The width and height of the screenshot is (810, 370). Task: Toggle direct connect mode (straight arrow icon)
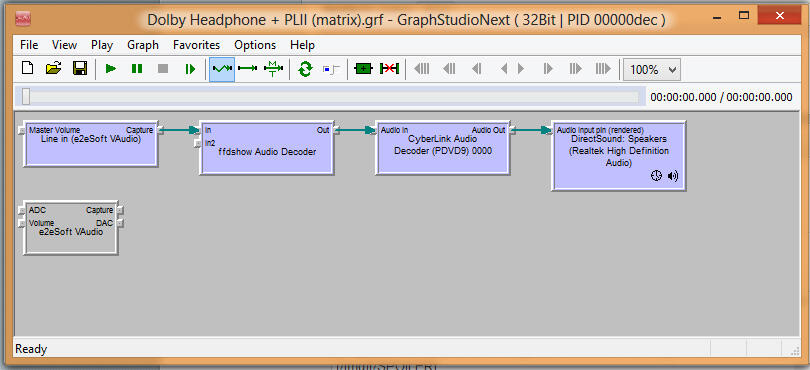click(247, 69)
